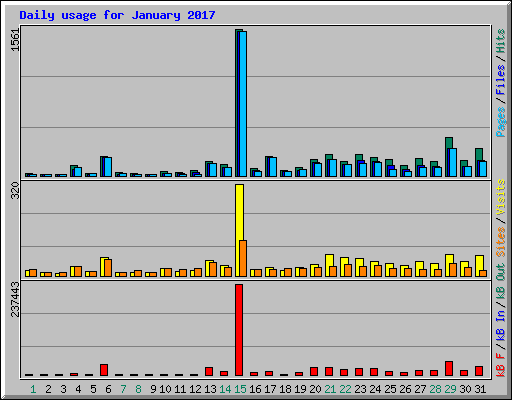Click the 'kB Out' legend label
The height and width of the screenshot is (400, 512).
tap(501, 281)
